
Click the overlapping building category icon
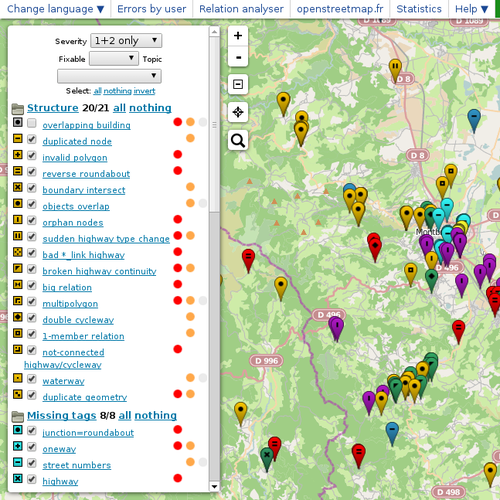click(x=18, y=122)
